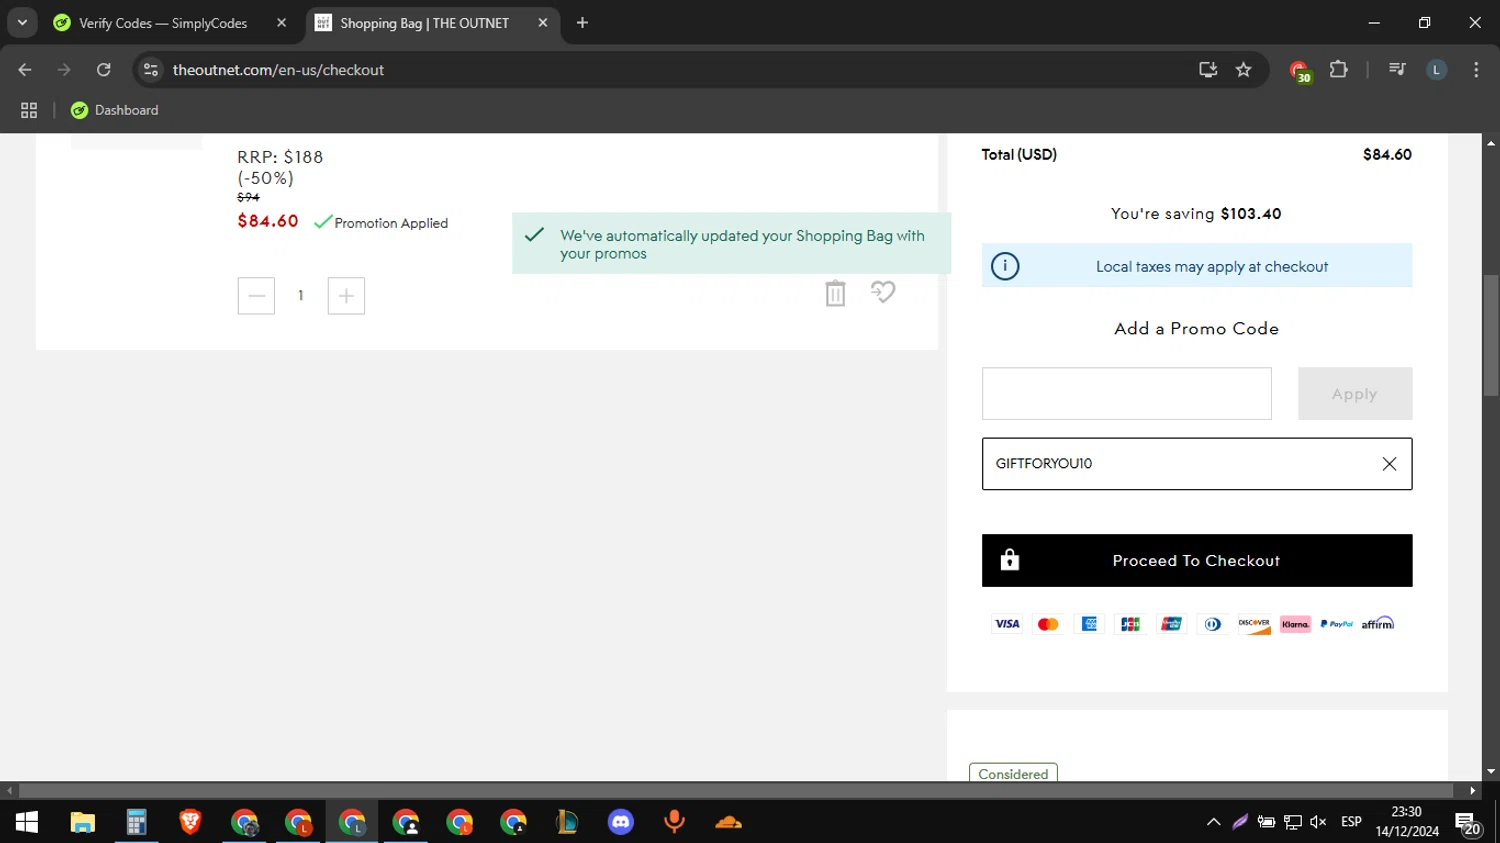Open the Chrome profile L avatar
The image size is (1500, 843).
pos(1437,70)
